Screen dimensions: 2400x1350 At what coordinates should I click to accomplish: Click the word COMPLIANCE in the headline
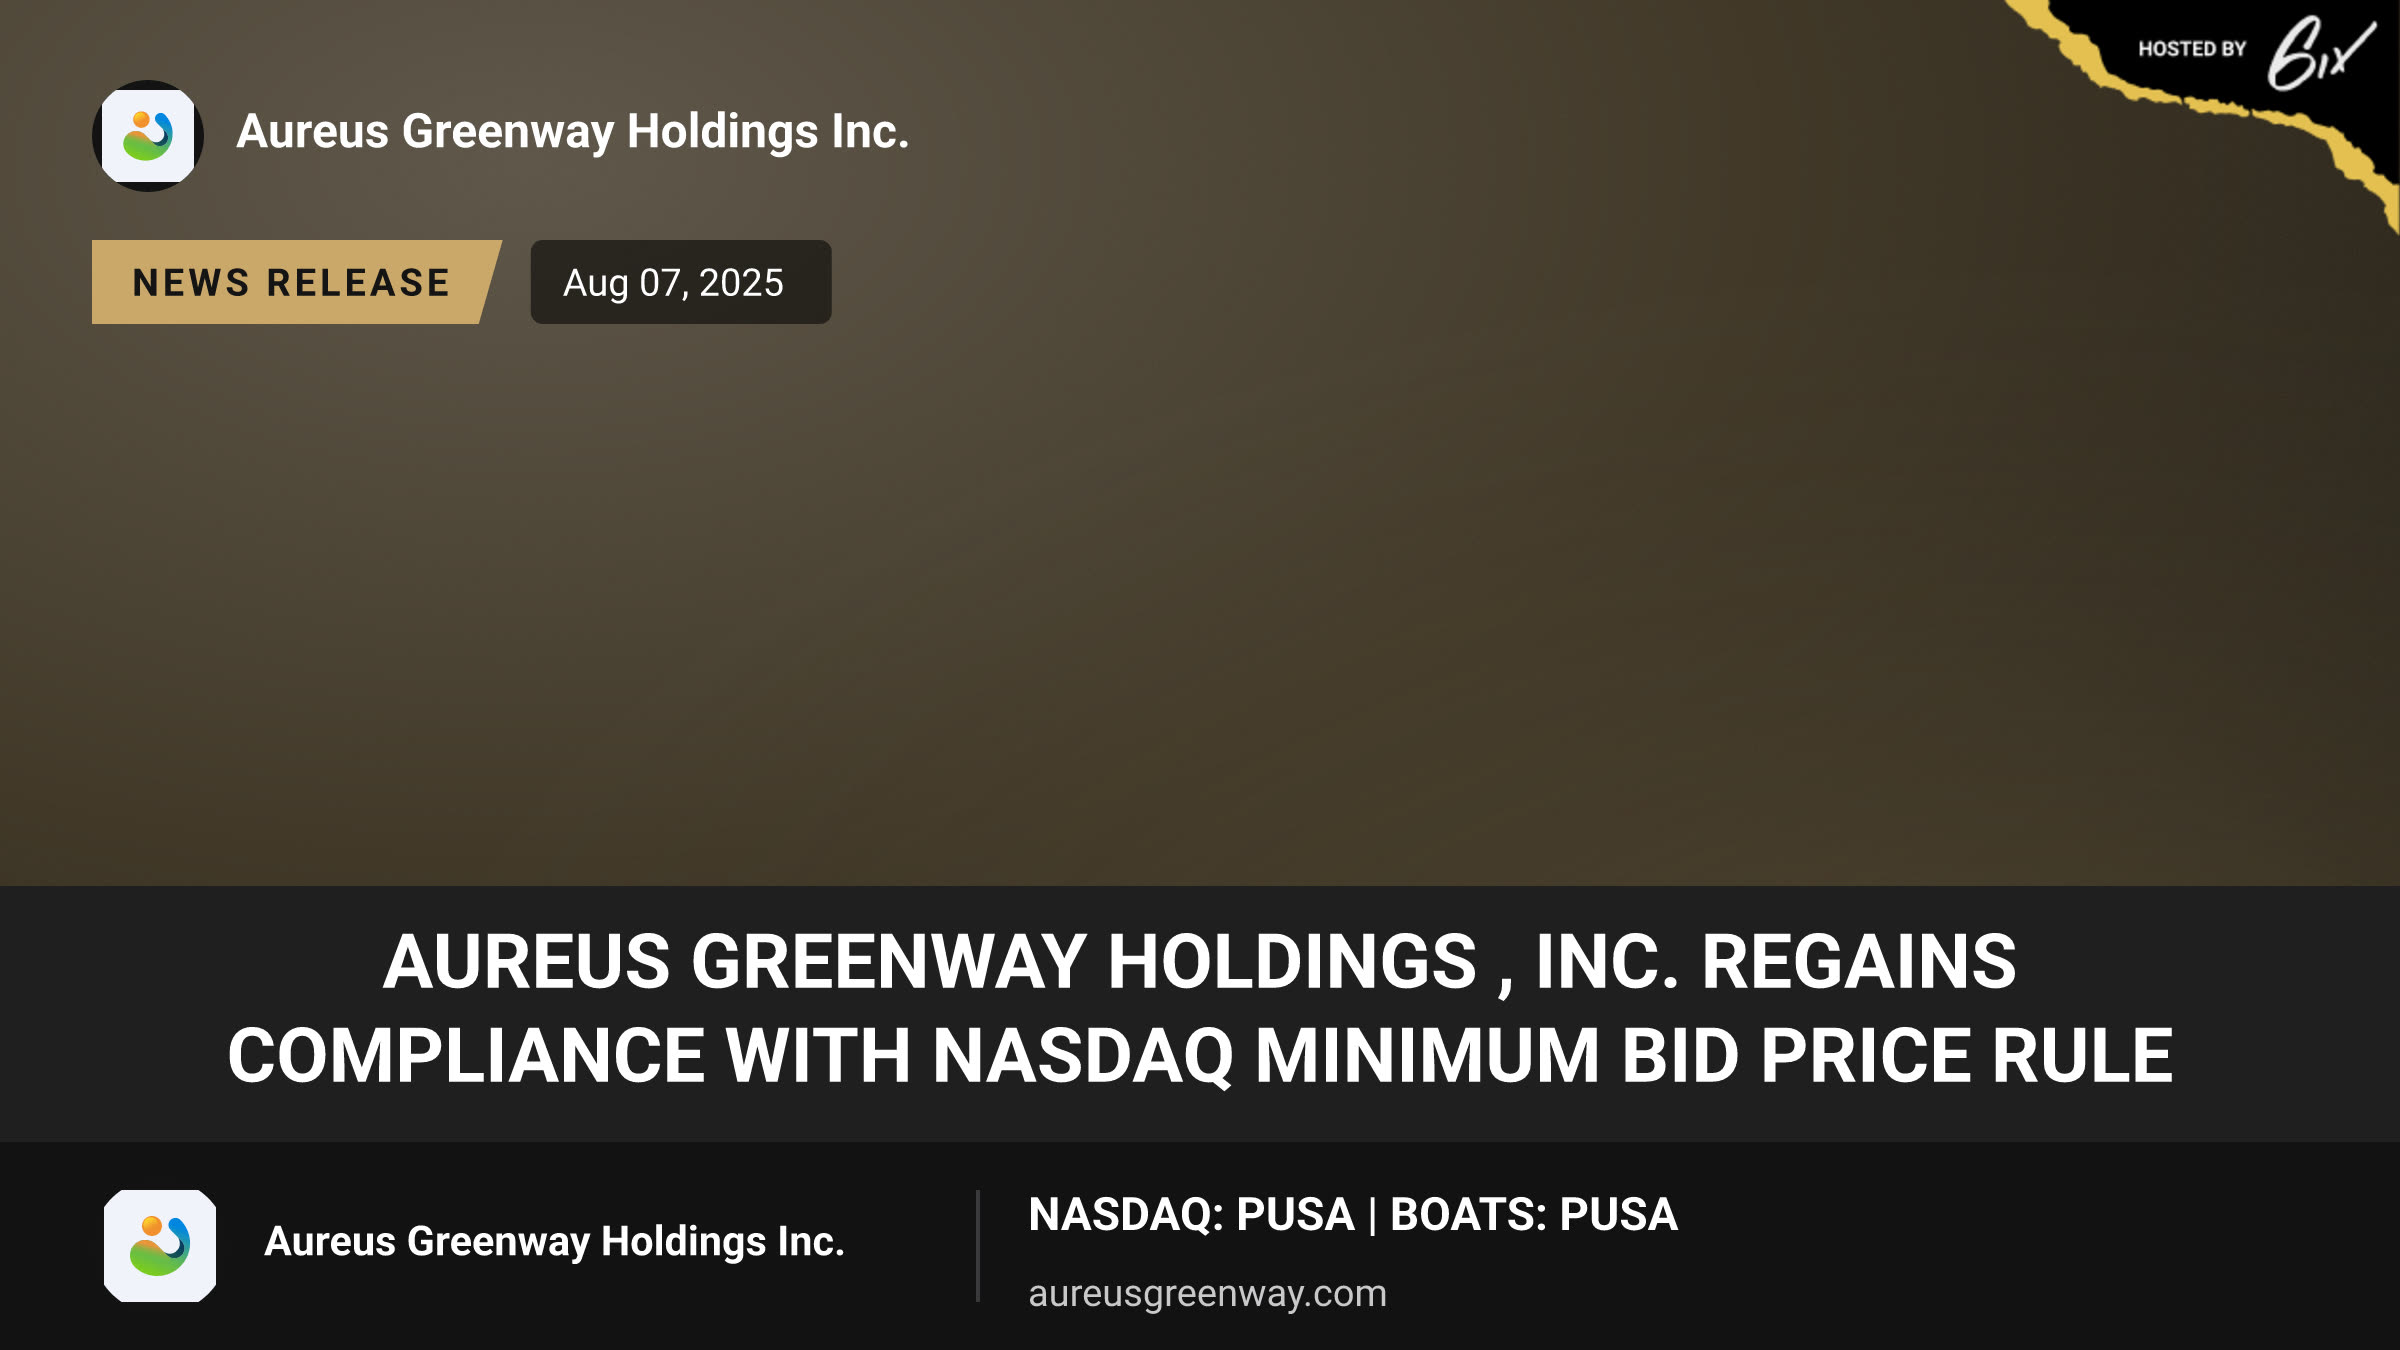tap(465, 1056)
